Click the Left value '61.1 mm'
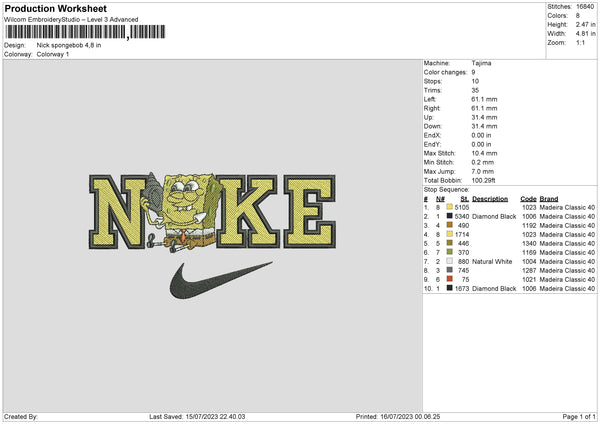The width and height of the screenshot is (600, 424). (484, 99)
